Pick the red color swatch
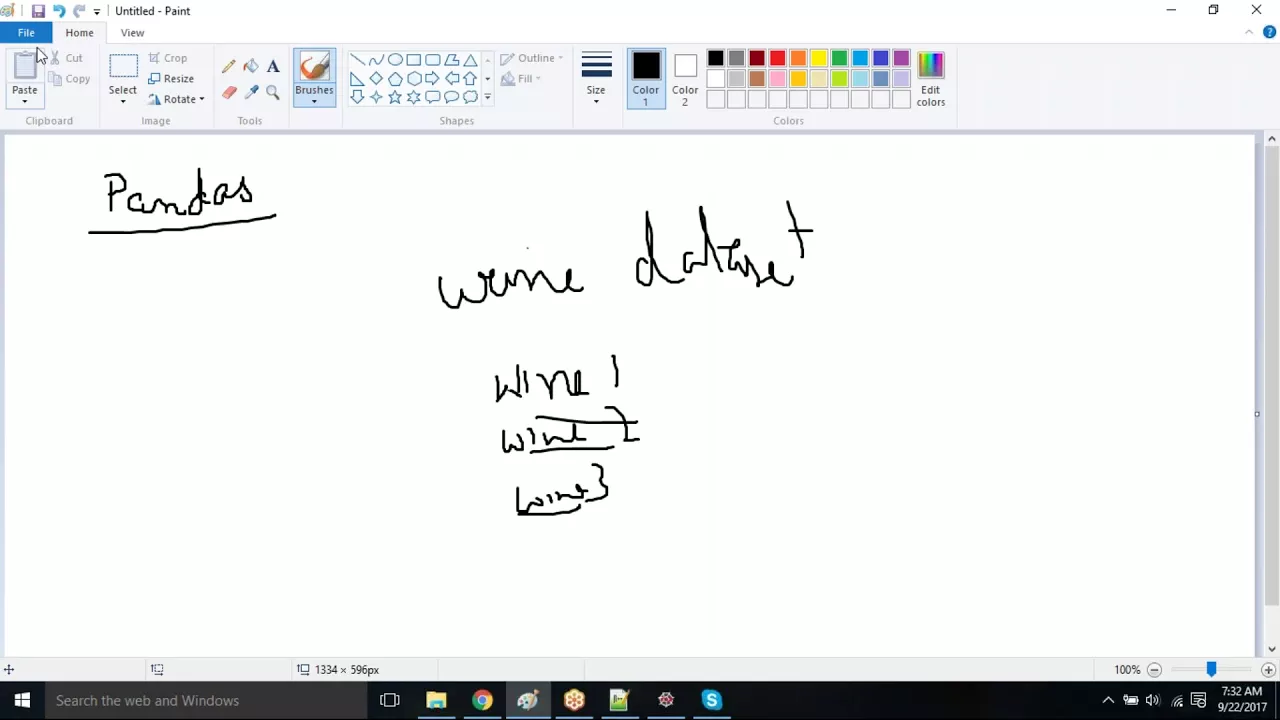Screen dimensions: 1280x720 pos(777,59)
